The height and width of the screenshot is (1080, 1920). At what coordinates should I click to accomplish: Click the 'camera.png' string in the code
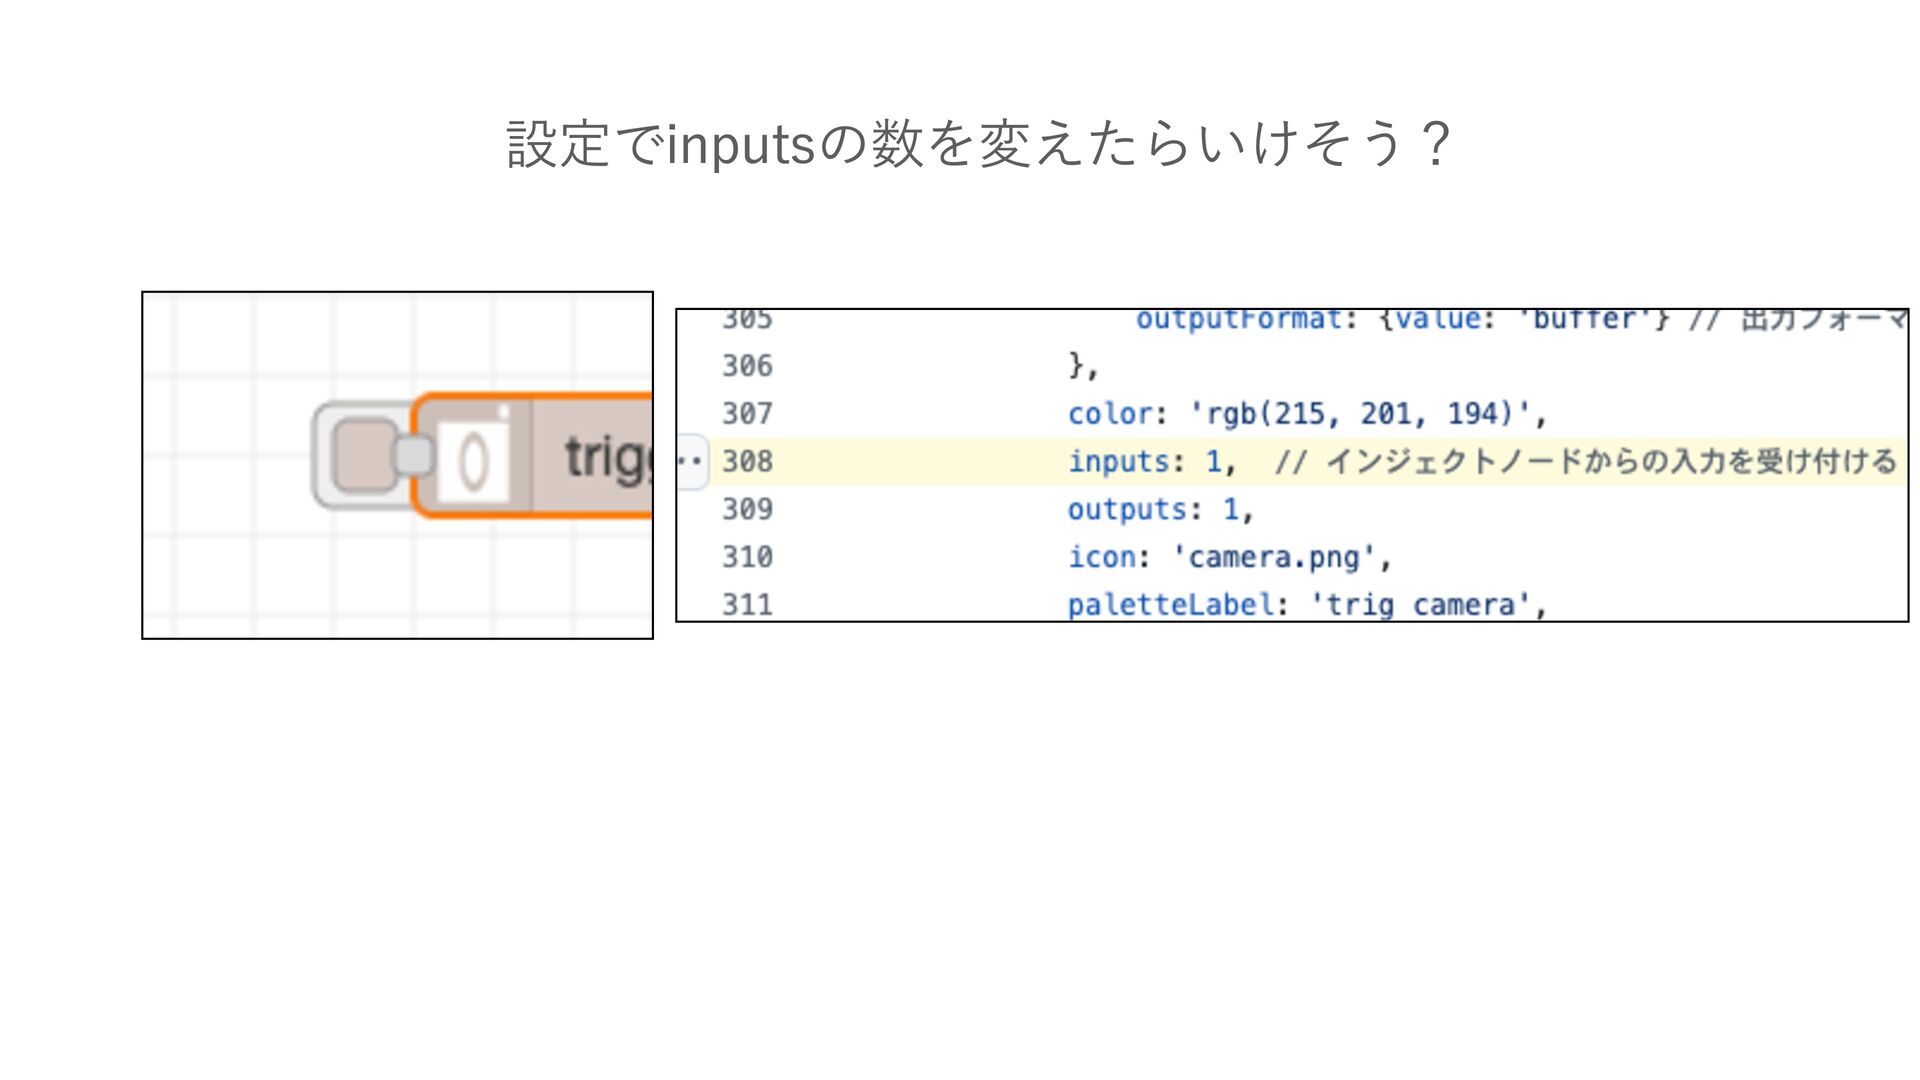click(x=1273, y=557)
